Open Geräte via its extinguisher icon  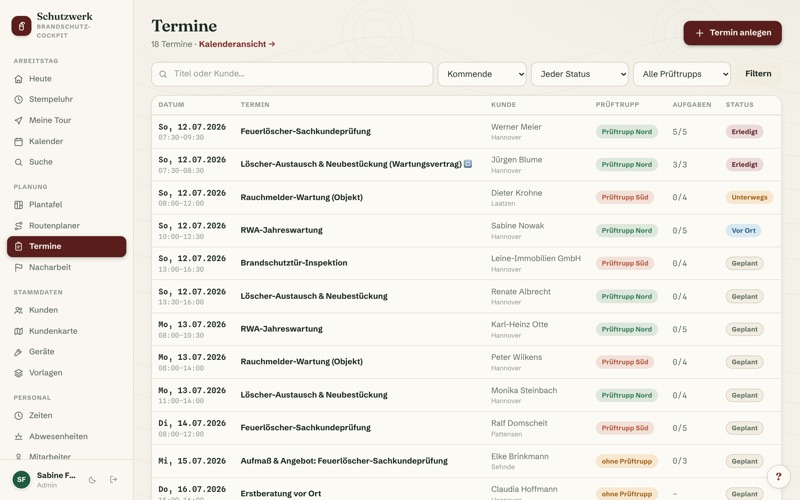[18, 352]
